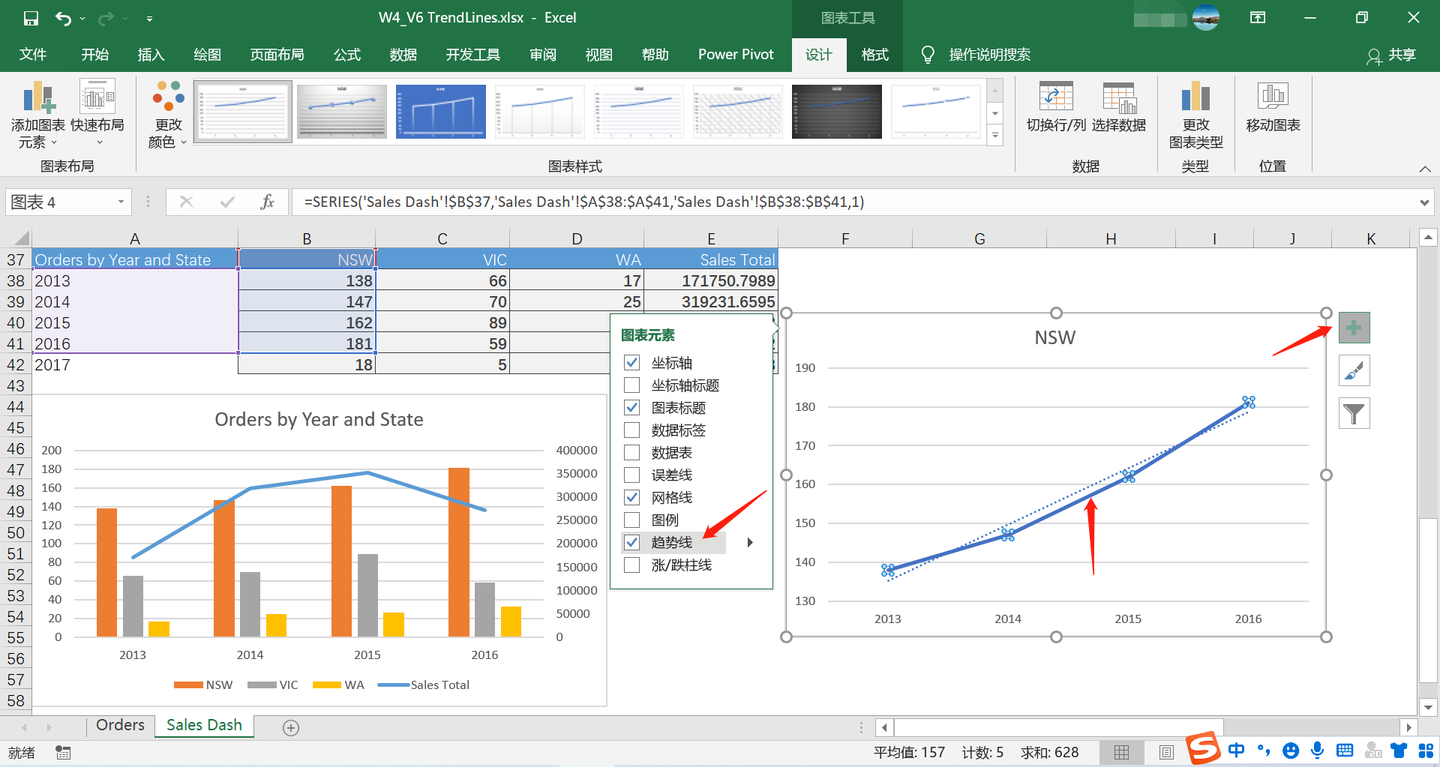
Task: Open the chart styles paintbrush button
Action: coord(1354,371)
